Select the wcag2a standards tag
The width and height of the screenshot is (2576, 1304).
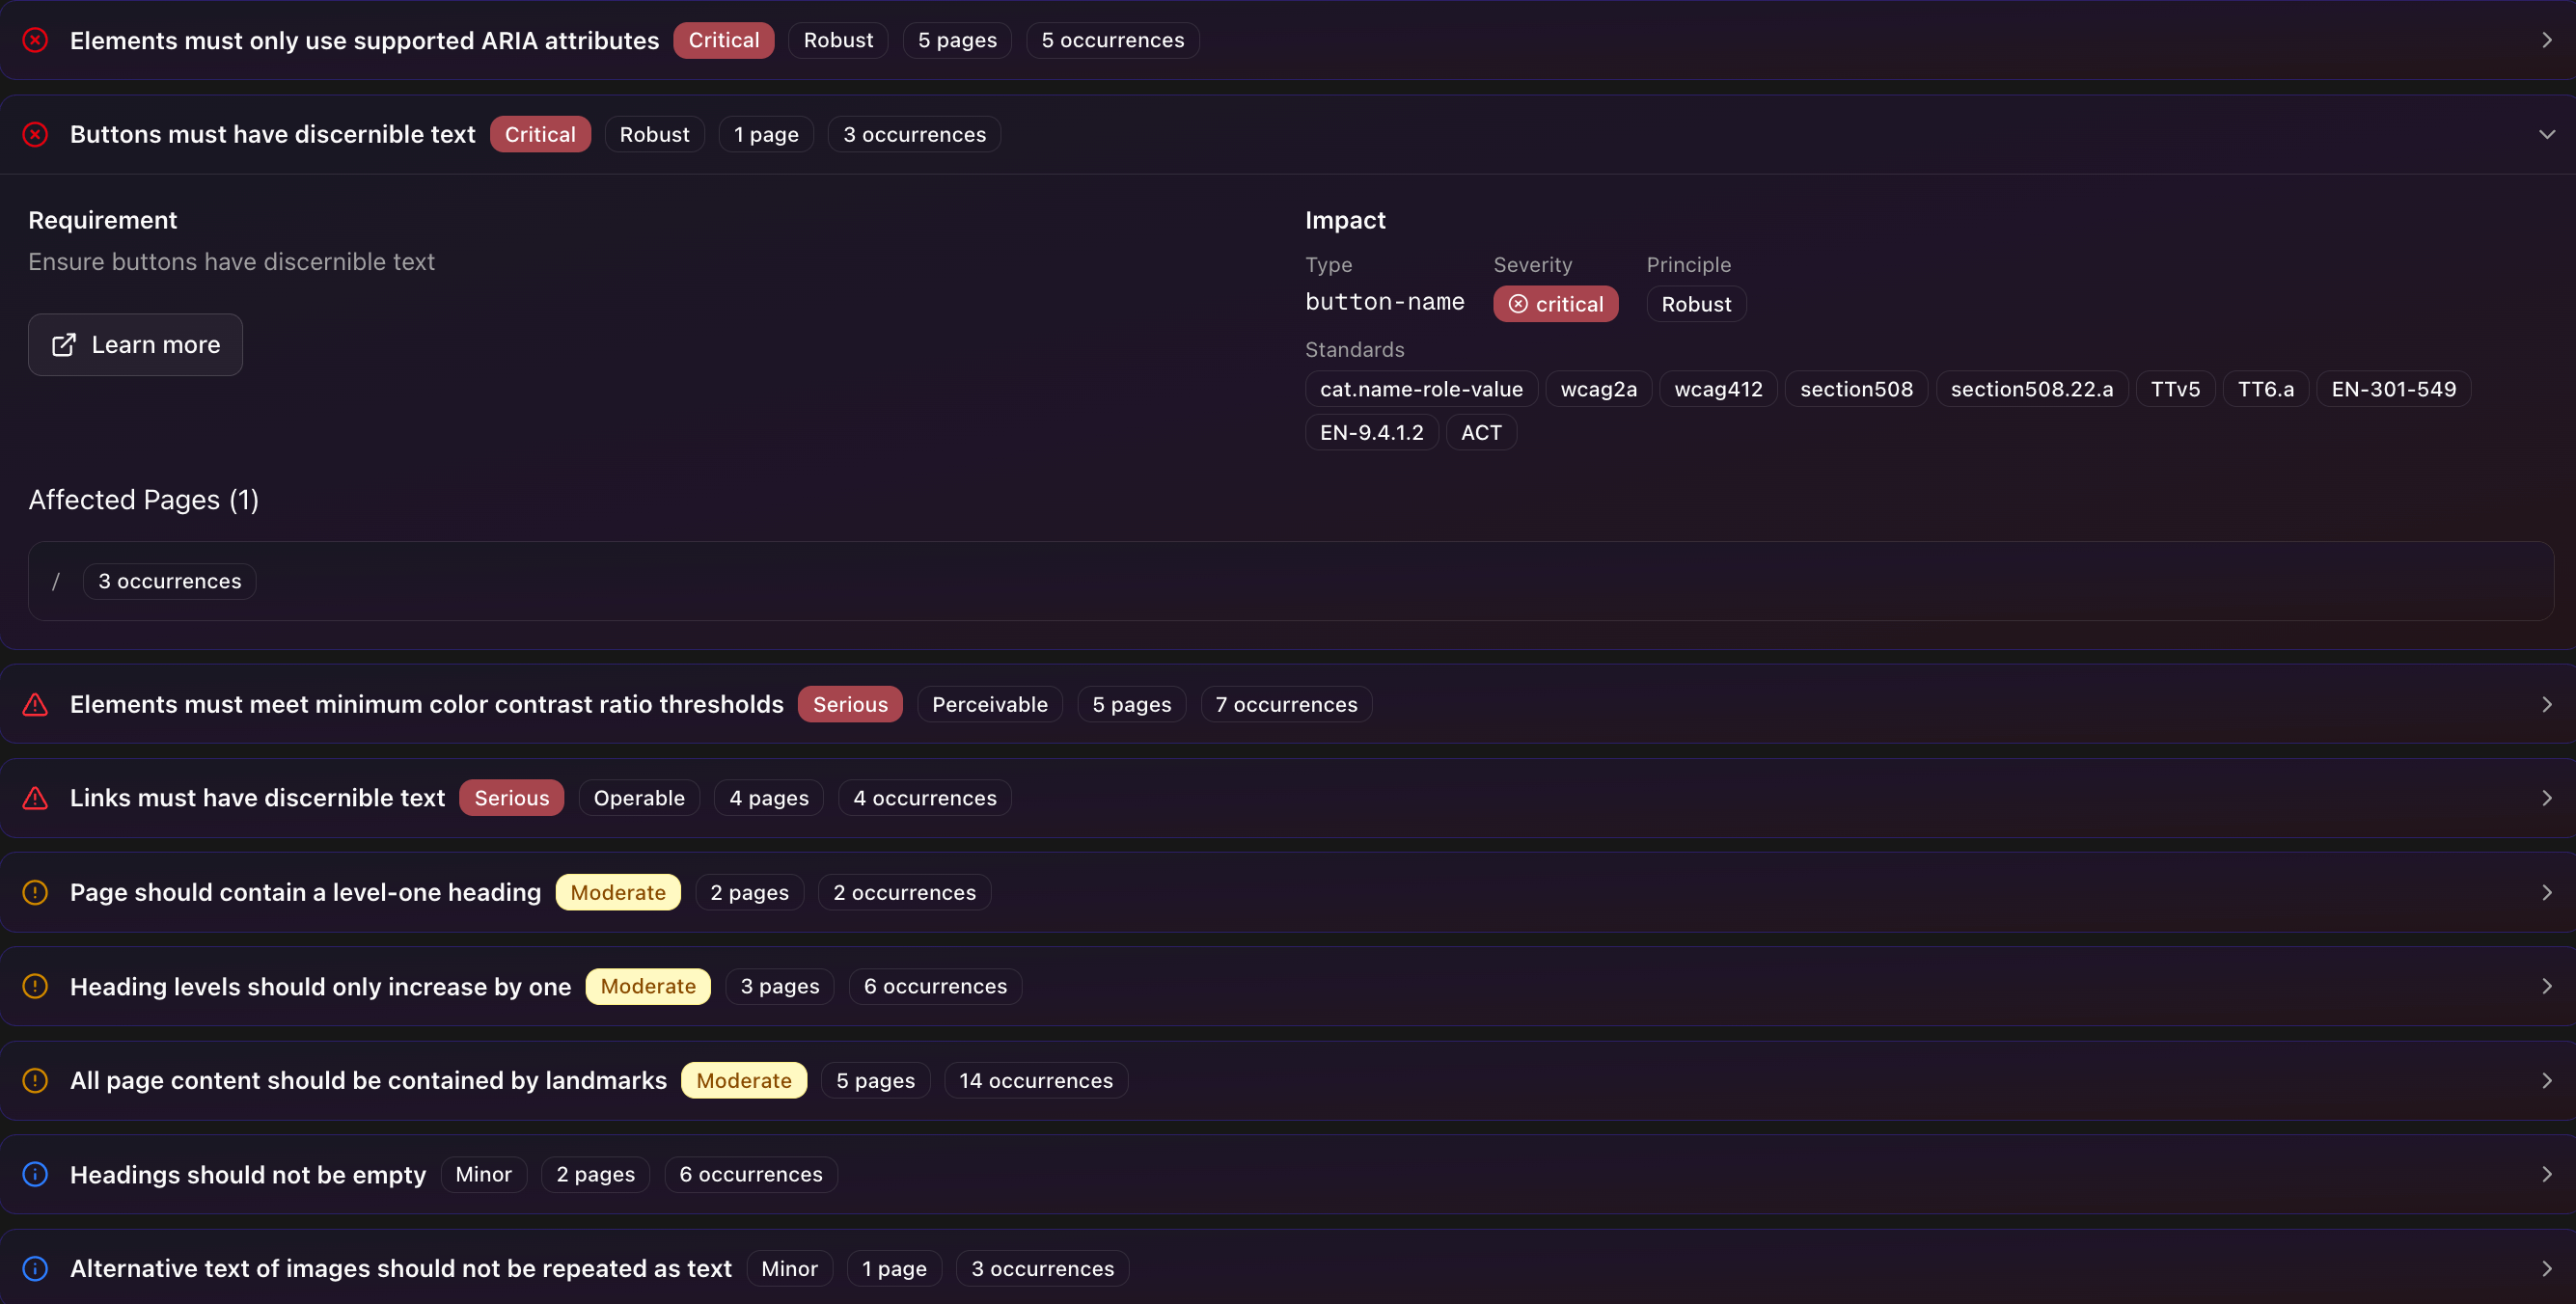click(x=1597, y=389)
